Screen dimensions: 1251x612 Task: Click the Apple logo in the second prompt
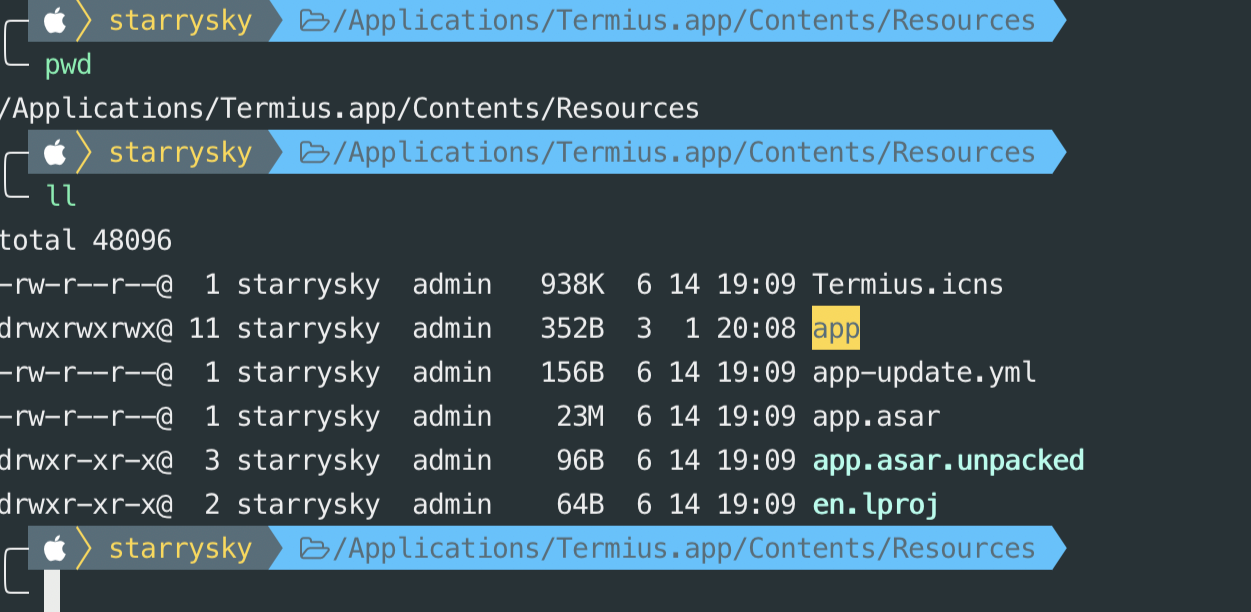(x=54, y=152)
